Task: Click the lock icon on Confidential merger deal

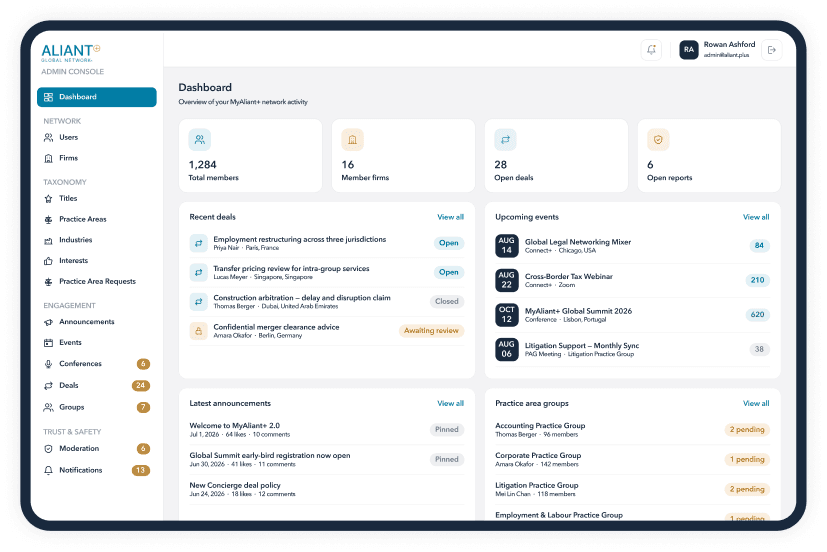Action: pos(199,331)
